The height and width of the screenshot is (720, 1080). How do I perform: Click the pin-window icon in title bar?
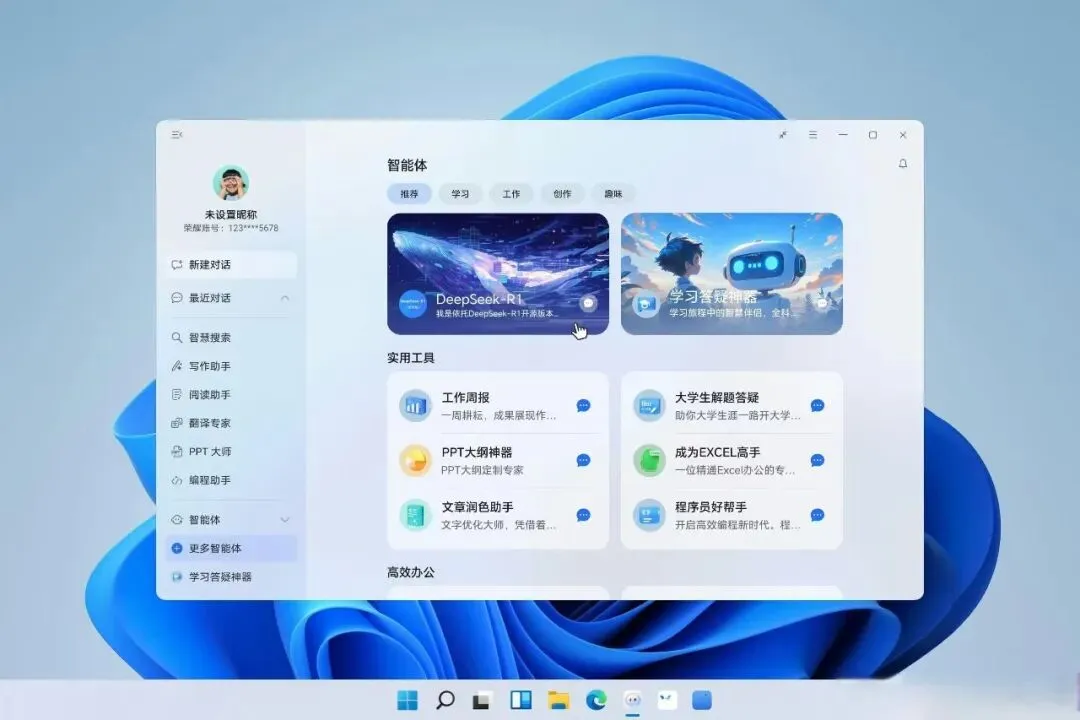pos(783,135)
